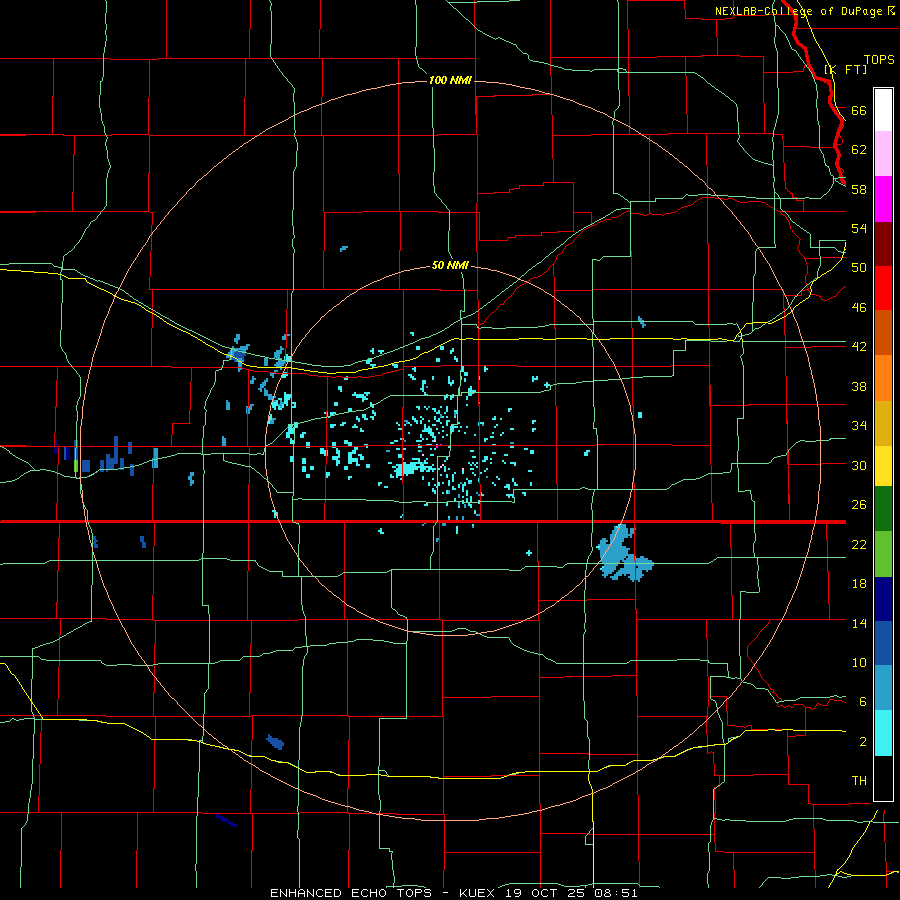Click the 6 value on the scale
The image size is (900, 900).
(863, 701)
